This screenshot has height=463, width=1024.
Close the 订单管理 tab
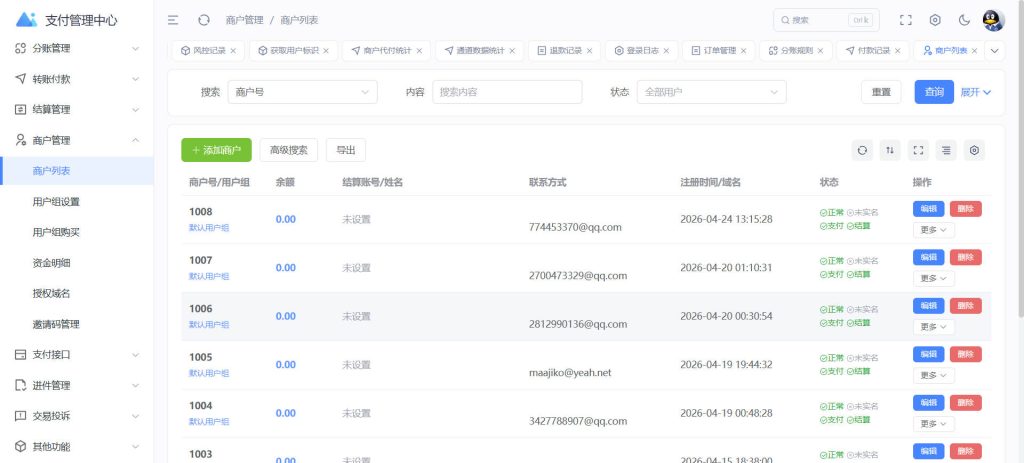click(743, 51)
